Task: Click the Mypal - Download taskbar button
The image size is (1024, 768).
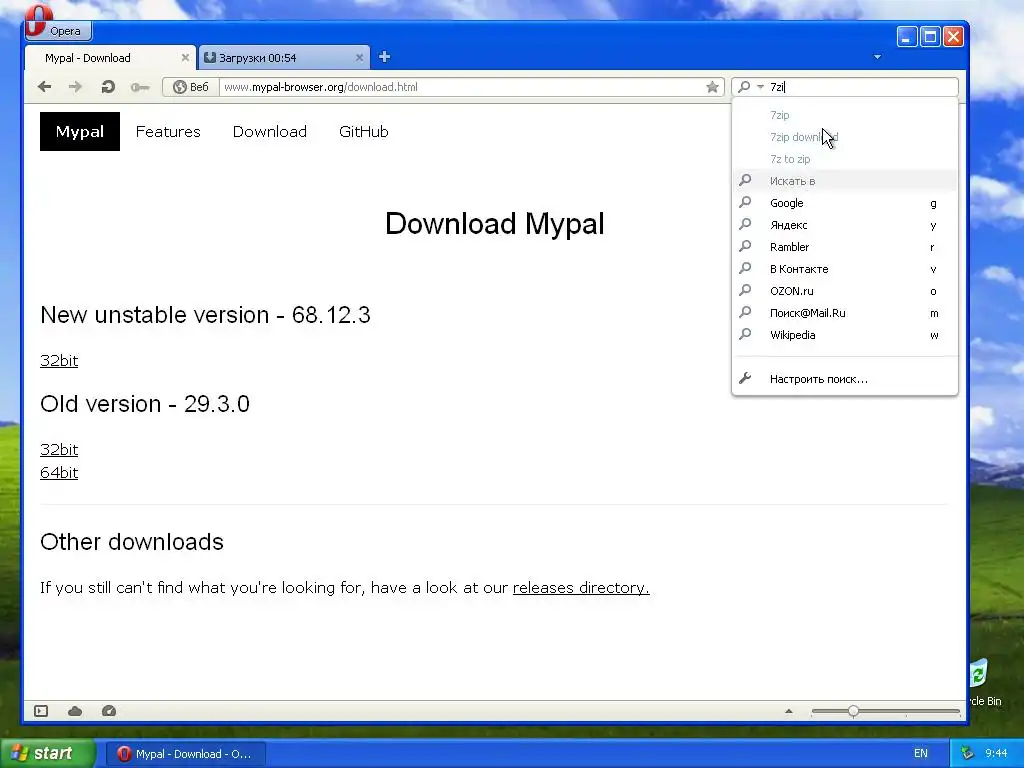Action: click(184, 754)
